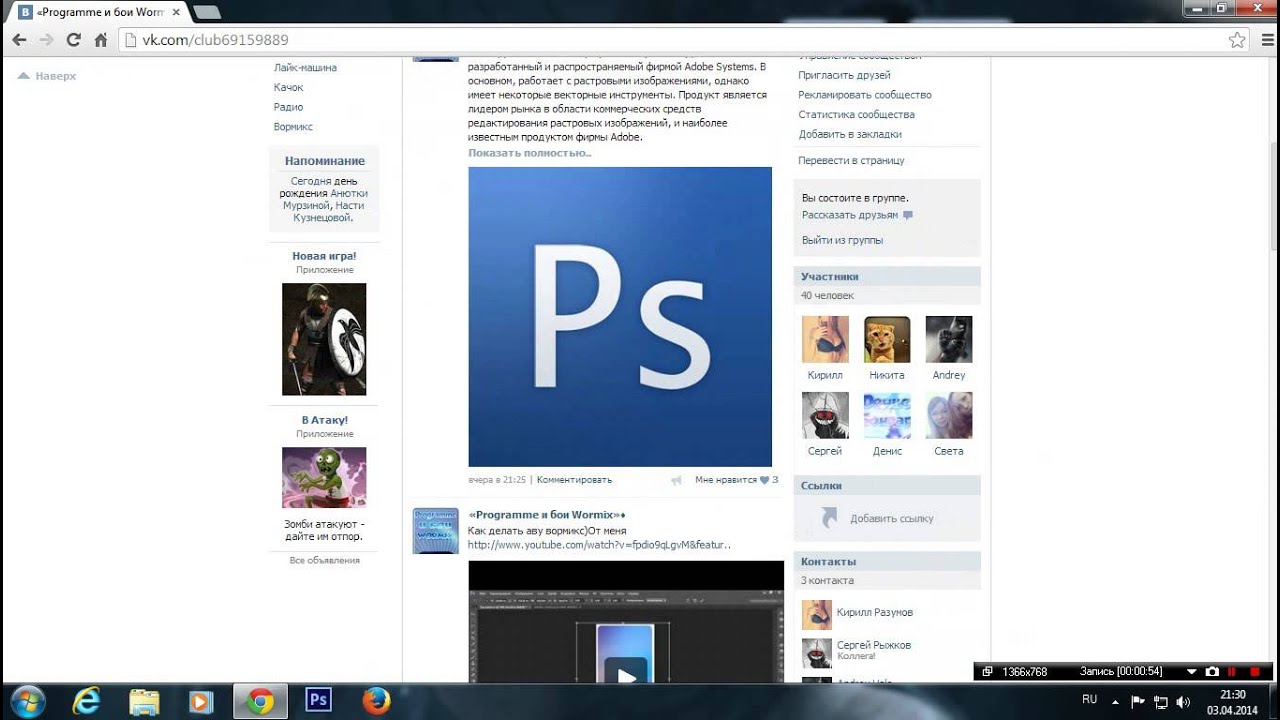Viewport: 1280px width, 720px height.
Task: Open the Участники members header
Action: pos(830,277)
